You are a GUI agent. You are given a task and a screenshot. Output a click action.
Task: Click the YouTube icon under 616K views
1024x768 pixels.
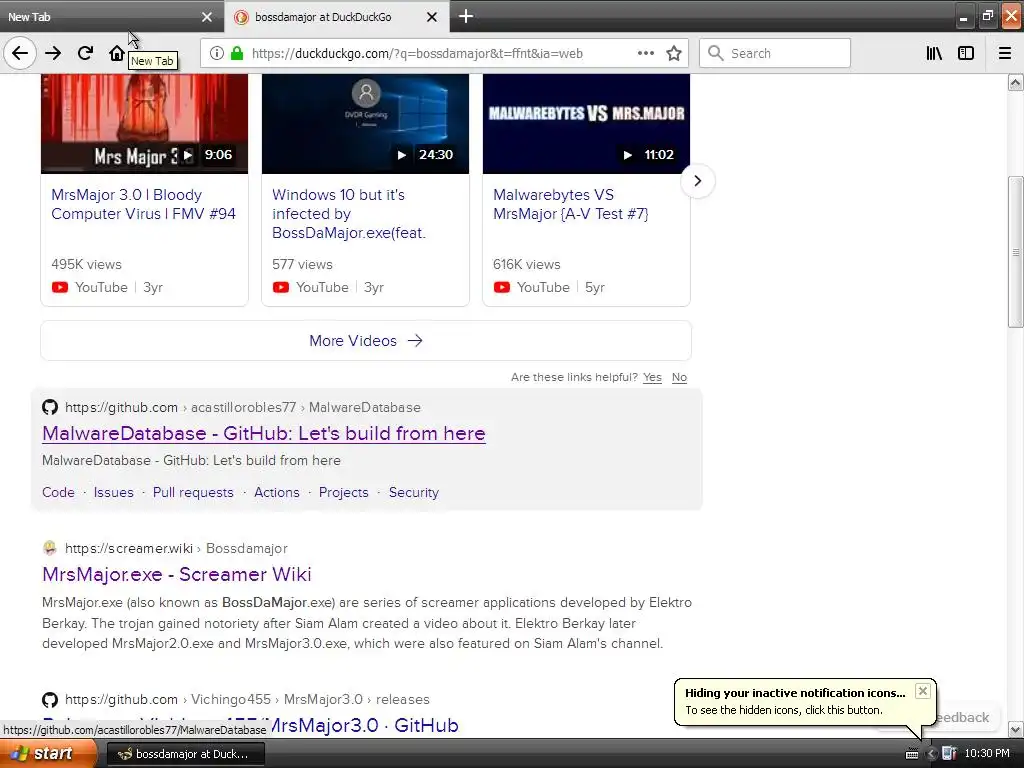502,287
